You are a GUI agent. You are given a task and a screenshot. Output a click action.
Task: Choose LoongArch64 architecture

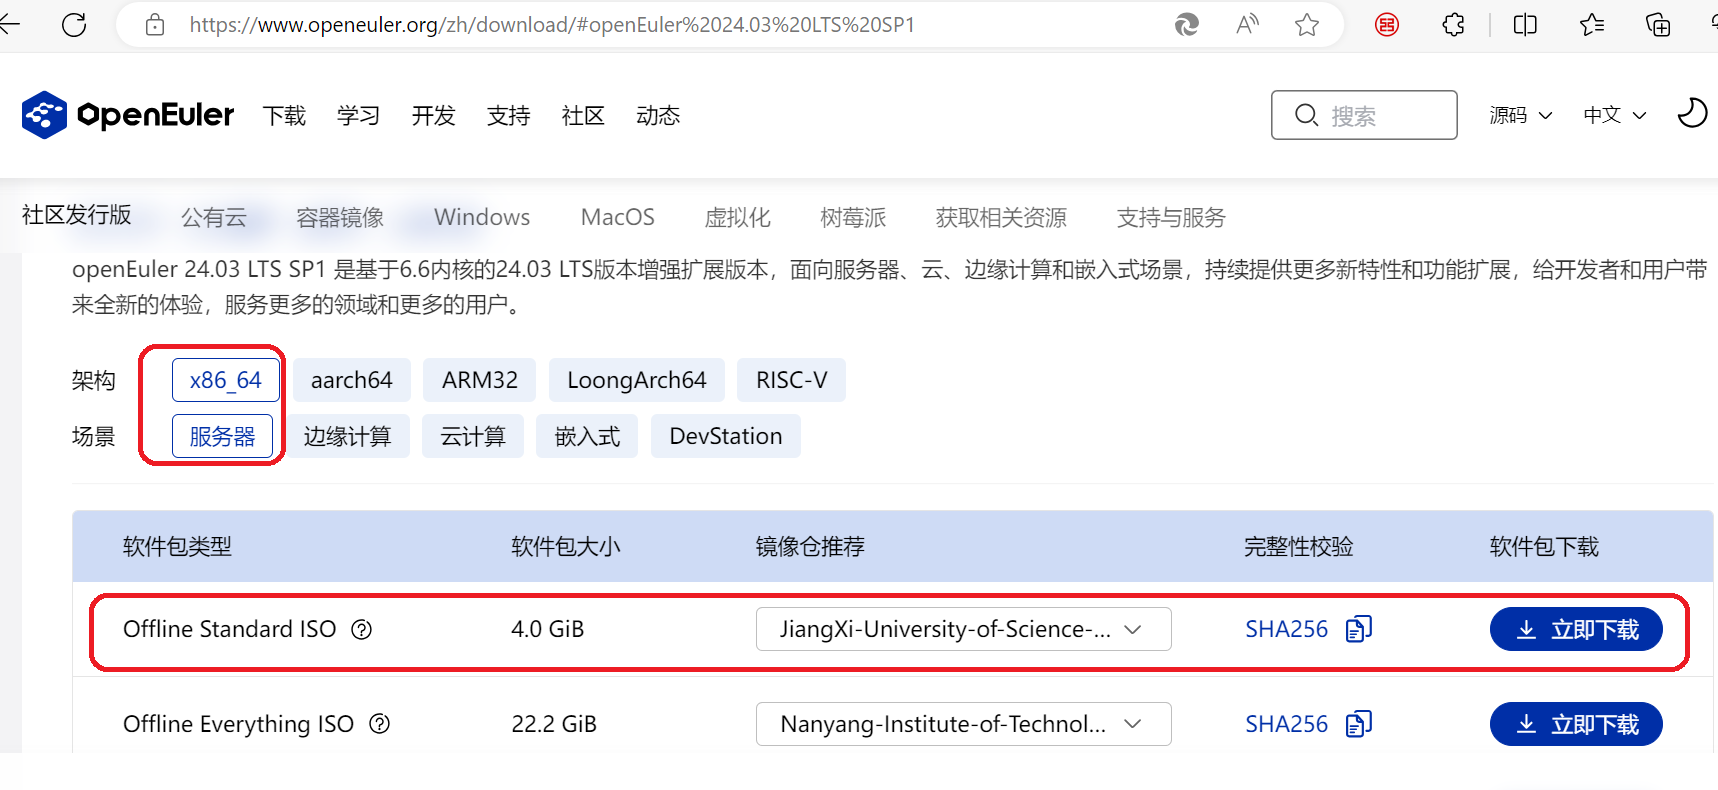coord(637,380)
